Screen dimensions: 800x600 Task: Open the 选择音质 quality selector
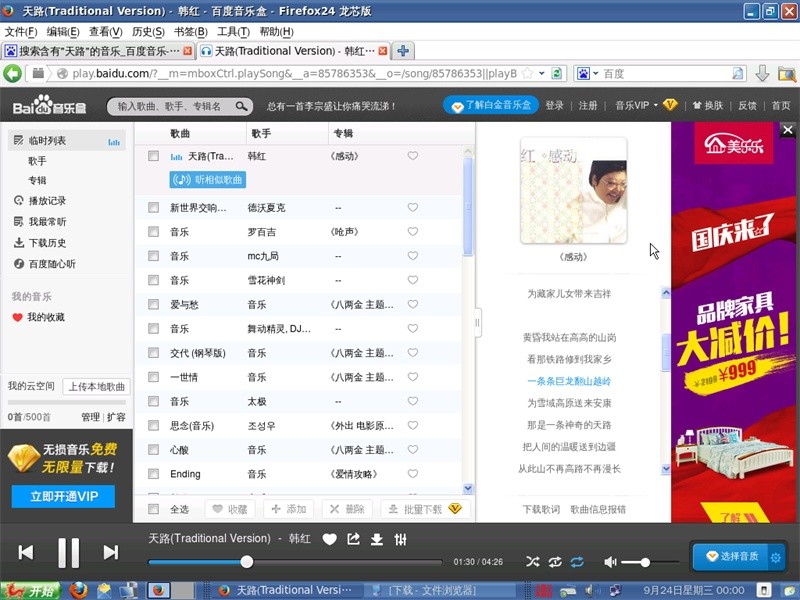pyautogui.click(x=732, y=556)
